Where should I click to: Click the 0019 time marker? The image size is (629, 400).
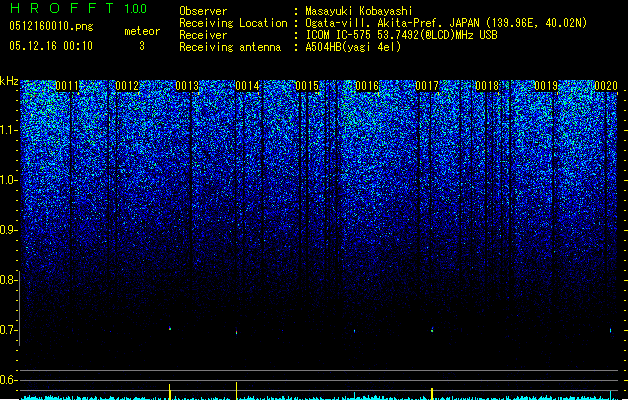click(546, 86)
